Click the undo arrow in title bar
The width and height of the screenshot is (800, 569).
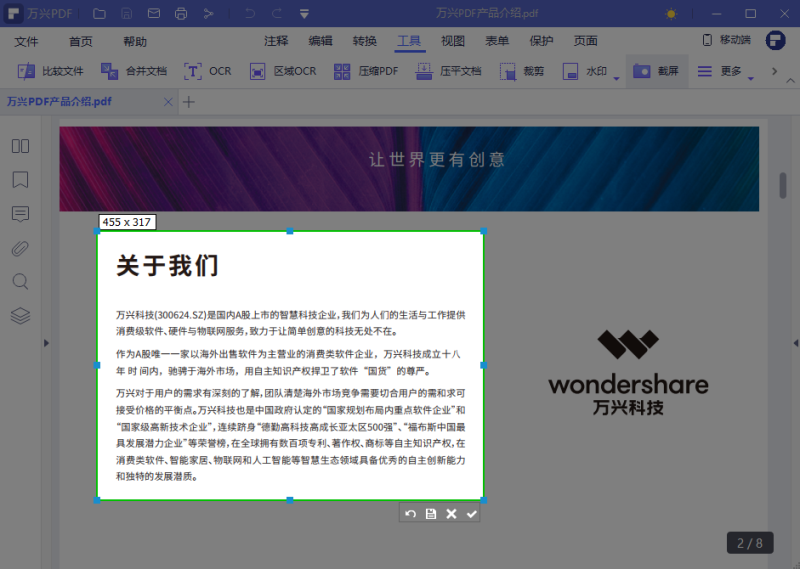click(249, 14)
